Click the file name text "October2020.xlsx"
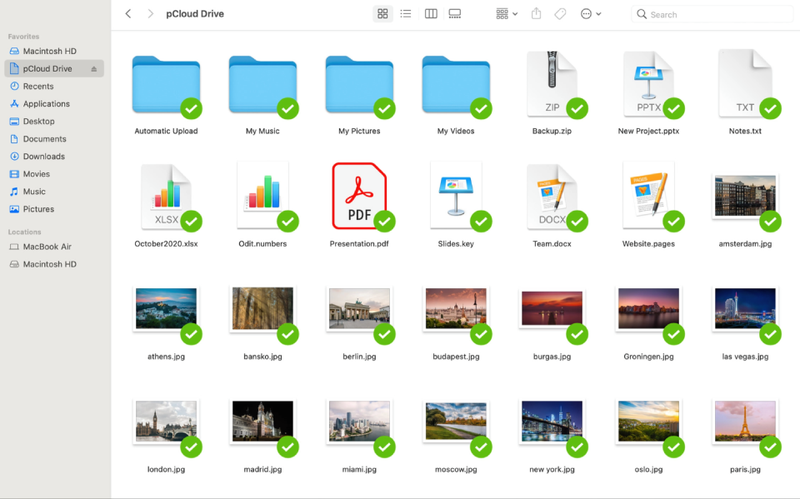This screenshot has width=800, height=499. (x=166, y=244)
